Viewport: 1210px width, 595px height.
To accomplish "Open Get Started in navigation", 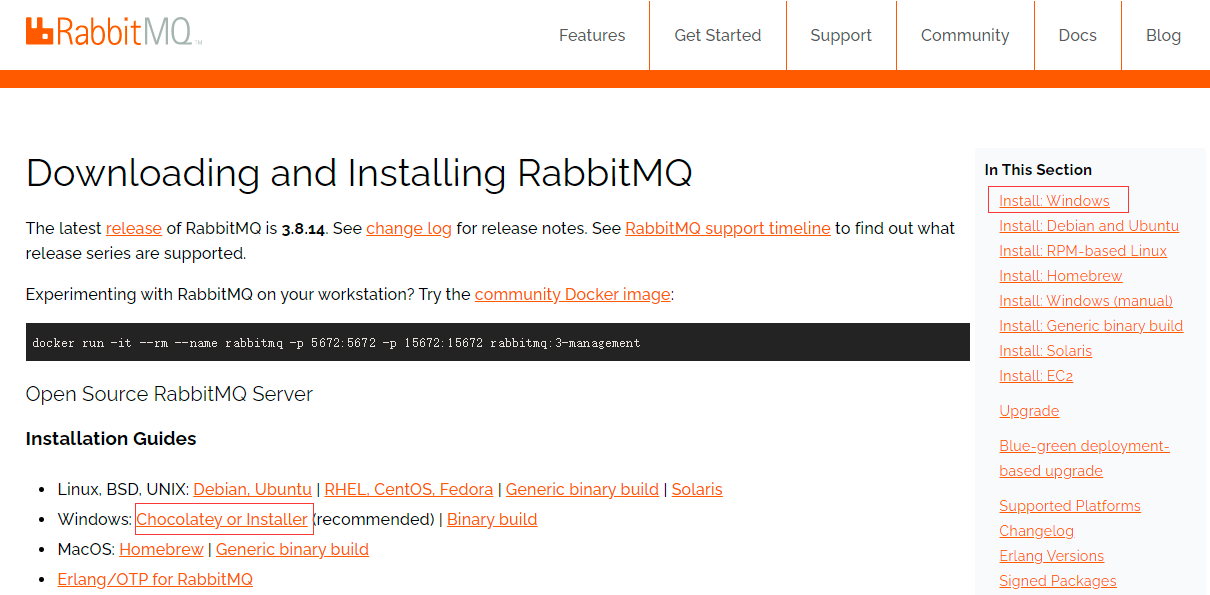I will (x=718, y=35).
